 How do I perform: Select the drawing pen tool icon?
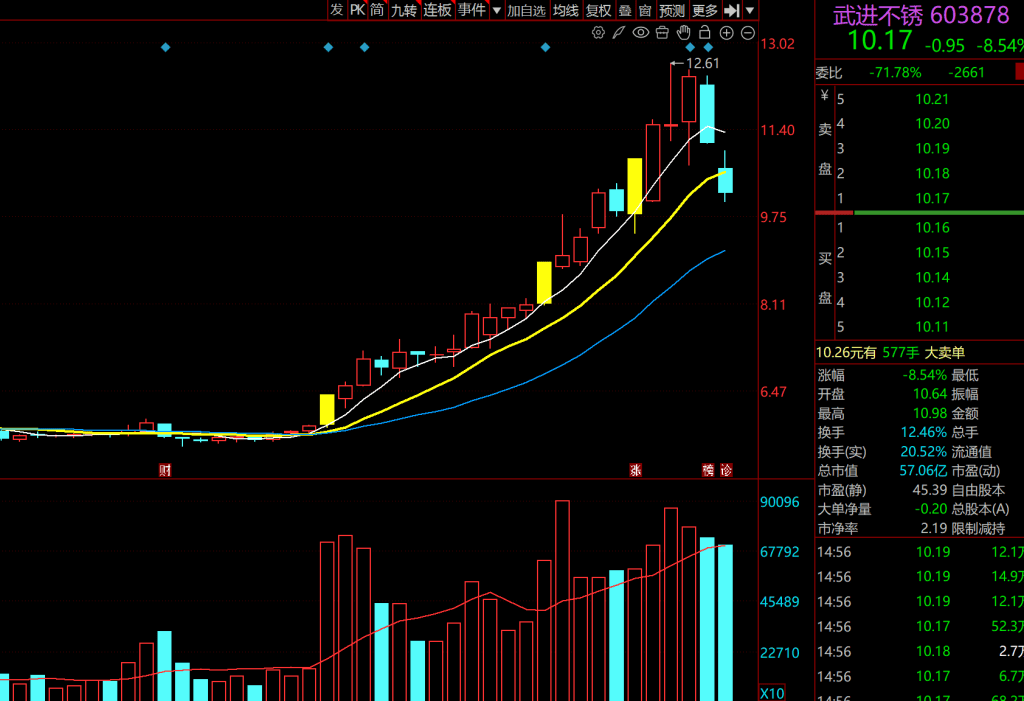(619, 33)
